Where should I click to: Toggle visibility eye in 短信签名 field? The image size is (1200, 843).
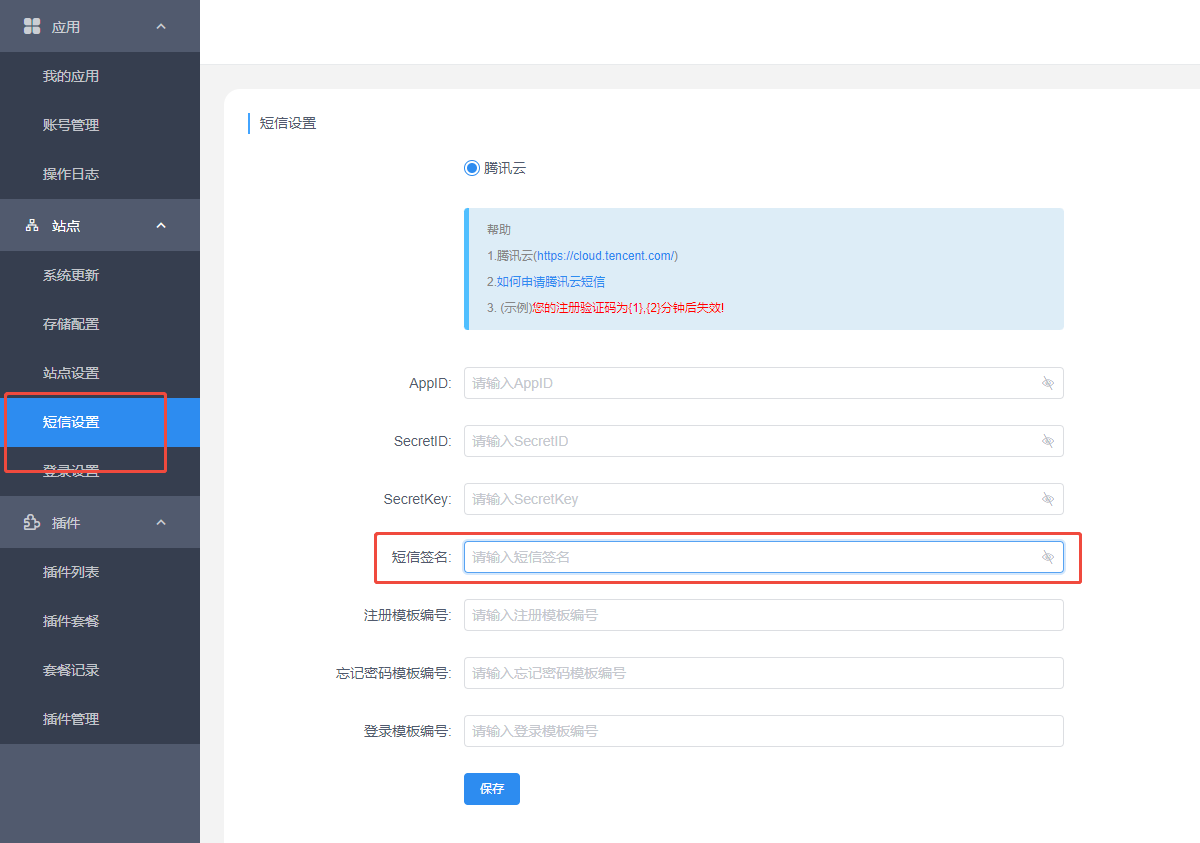click(x=1048, y=557)
